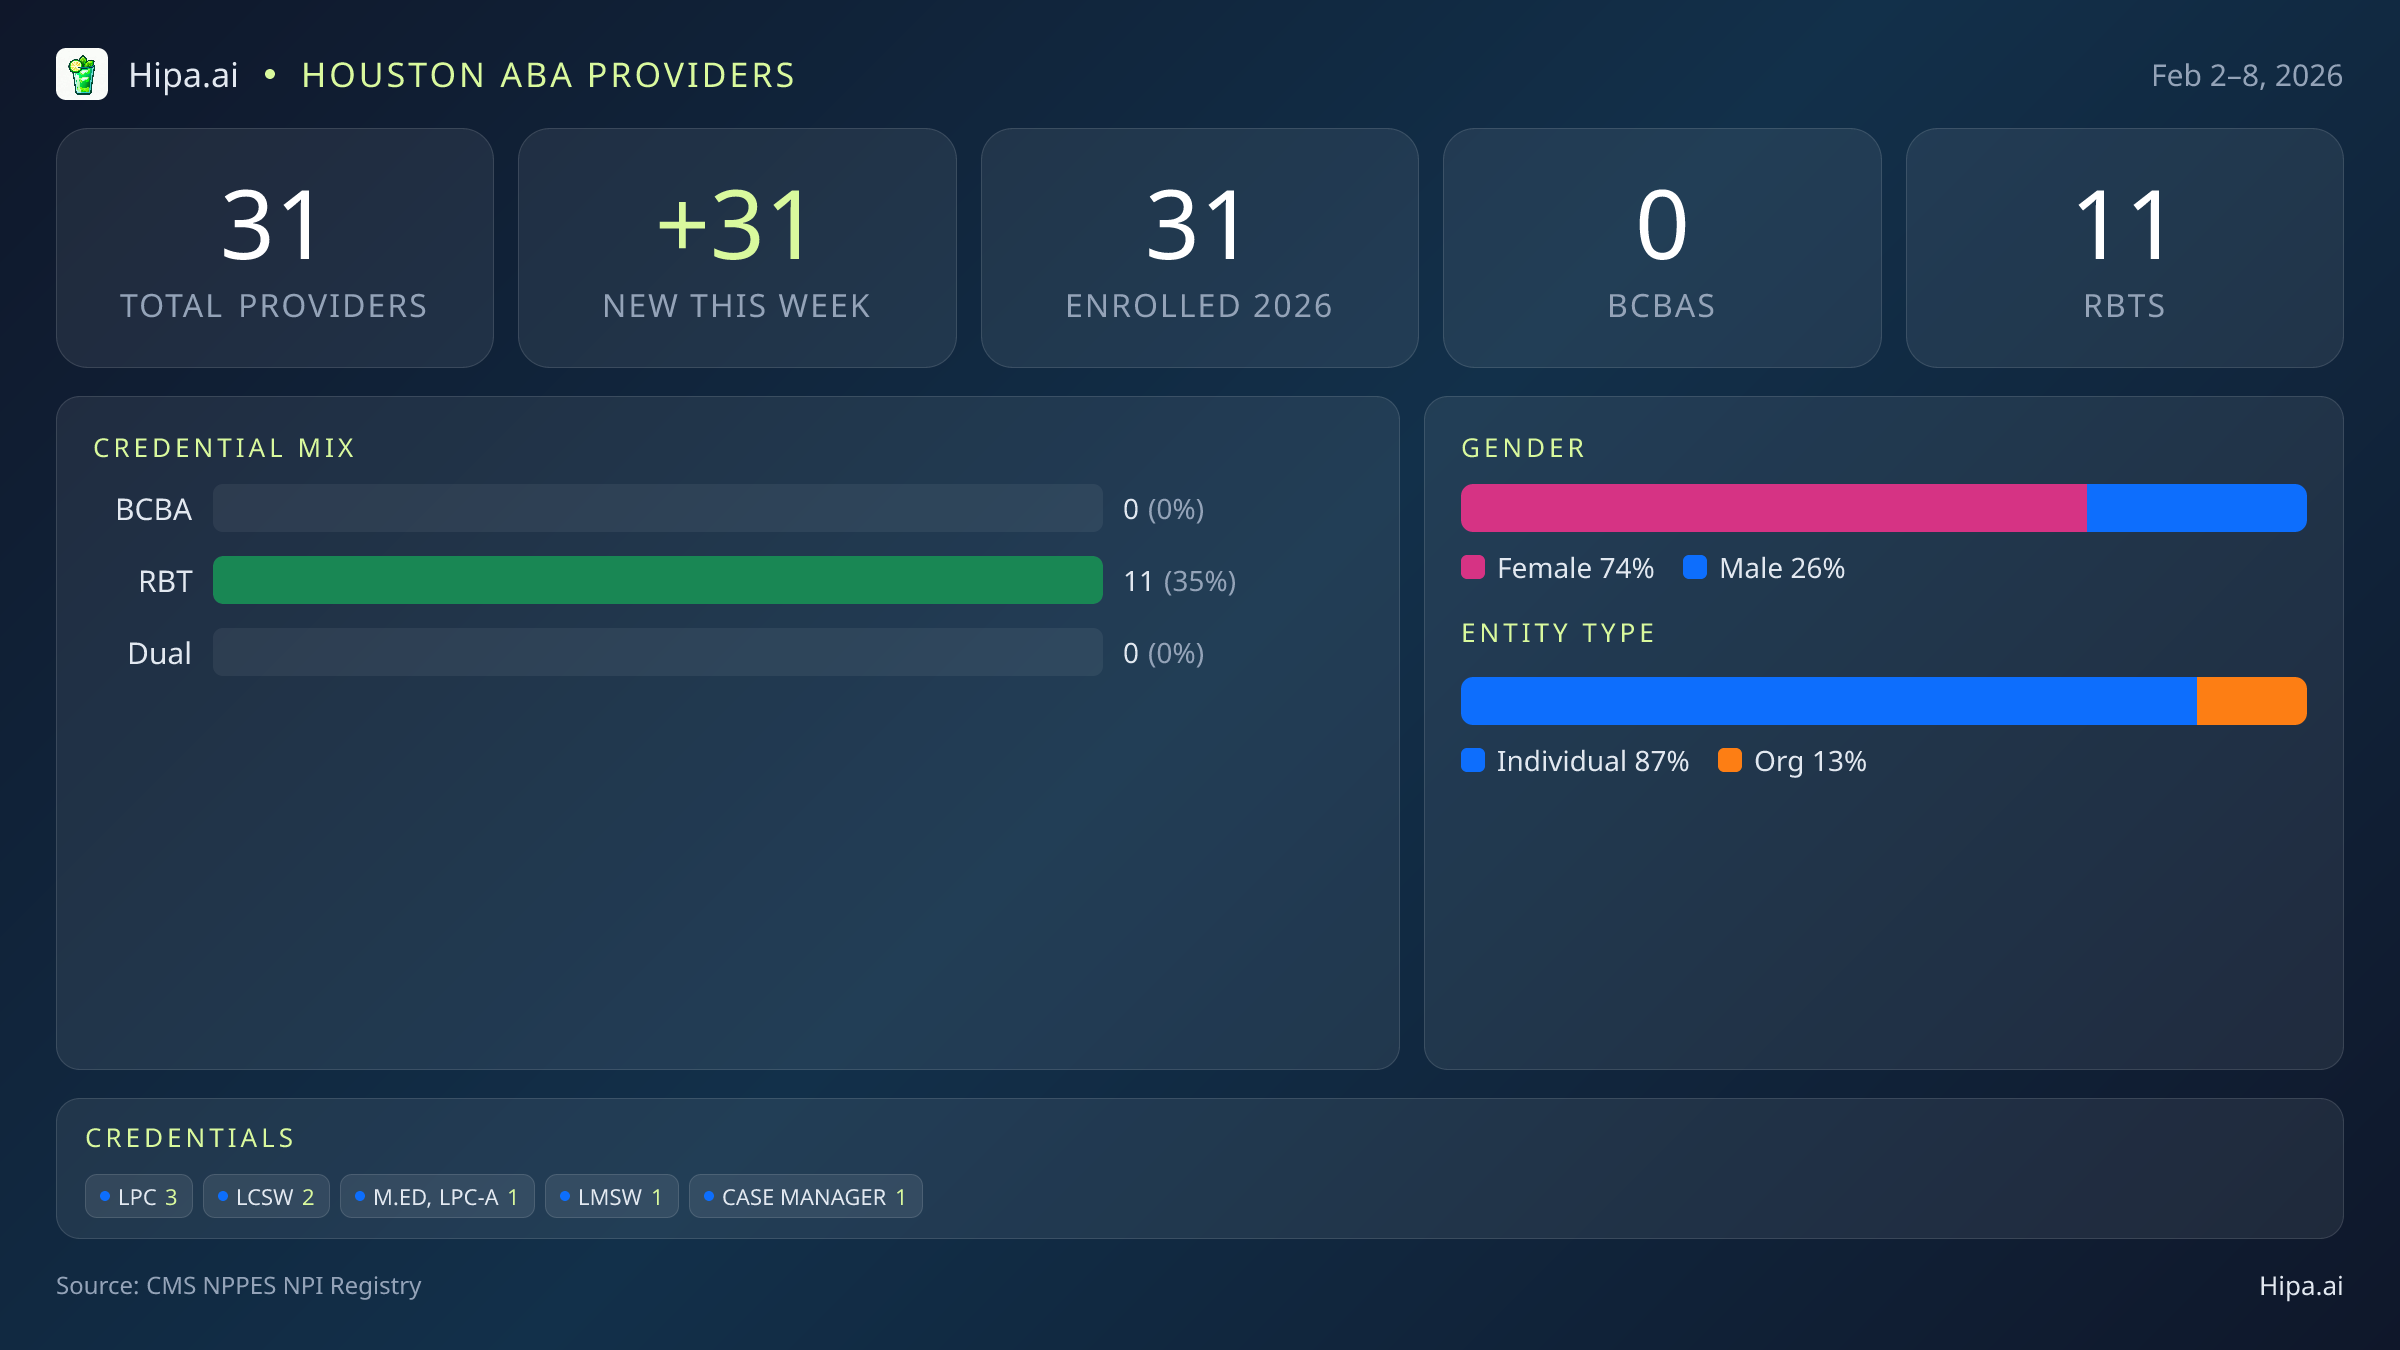Open the RBTS stat card
Viewport: 2400px width, 1350px height.
(x=2124, y=247)
